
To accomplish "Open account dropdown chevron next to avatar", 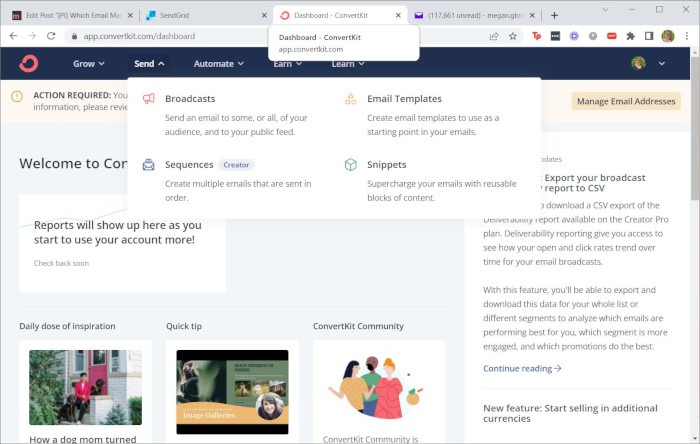I will 662,63.
